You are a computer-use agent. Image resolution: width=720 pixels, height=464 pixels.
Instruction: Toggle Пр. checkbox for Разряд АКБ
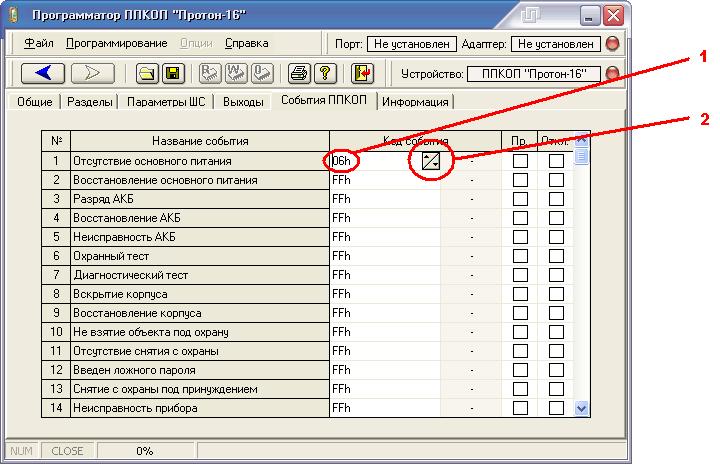tap(520, 199)
